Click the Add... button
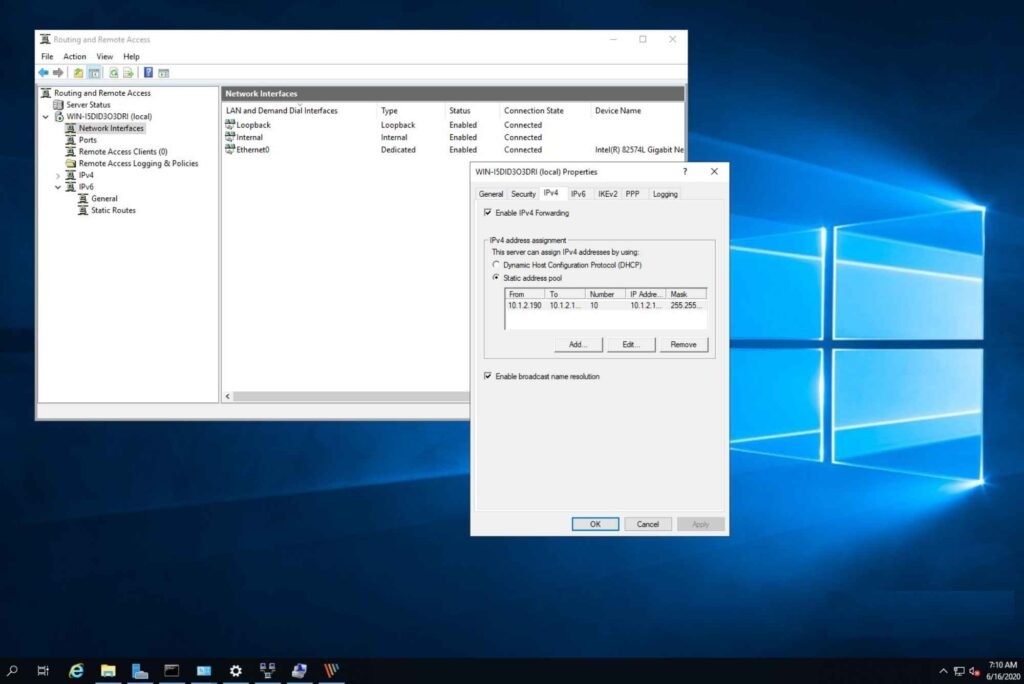This screenshot has width=1024, height=684. click(x=578, y=344)
